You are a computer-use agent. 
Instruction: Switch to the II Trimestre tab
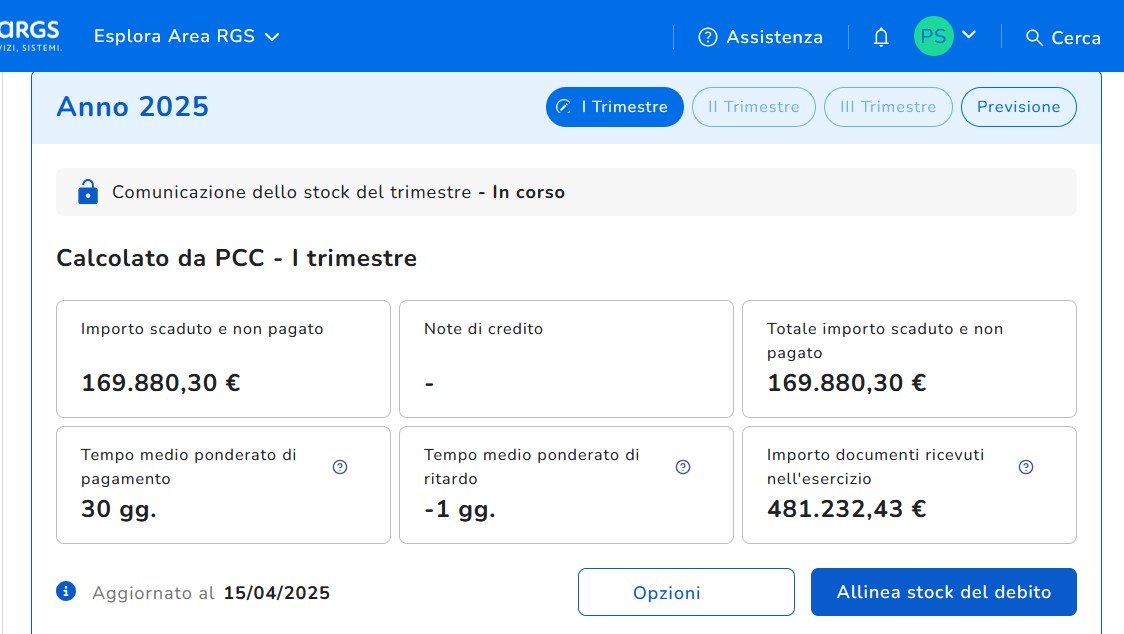click(753, 107)
